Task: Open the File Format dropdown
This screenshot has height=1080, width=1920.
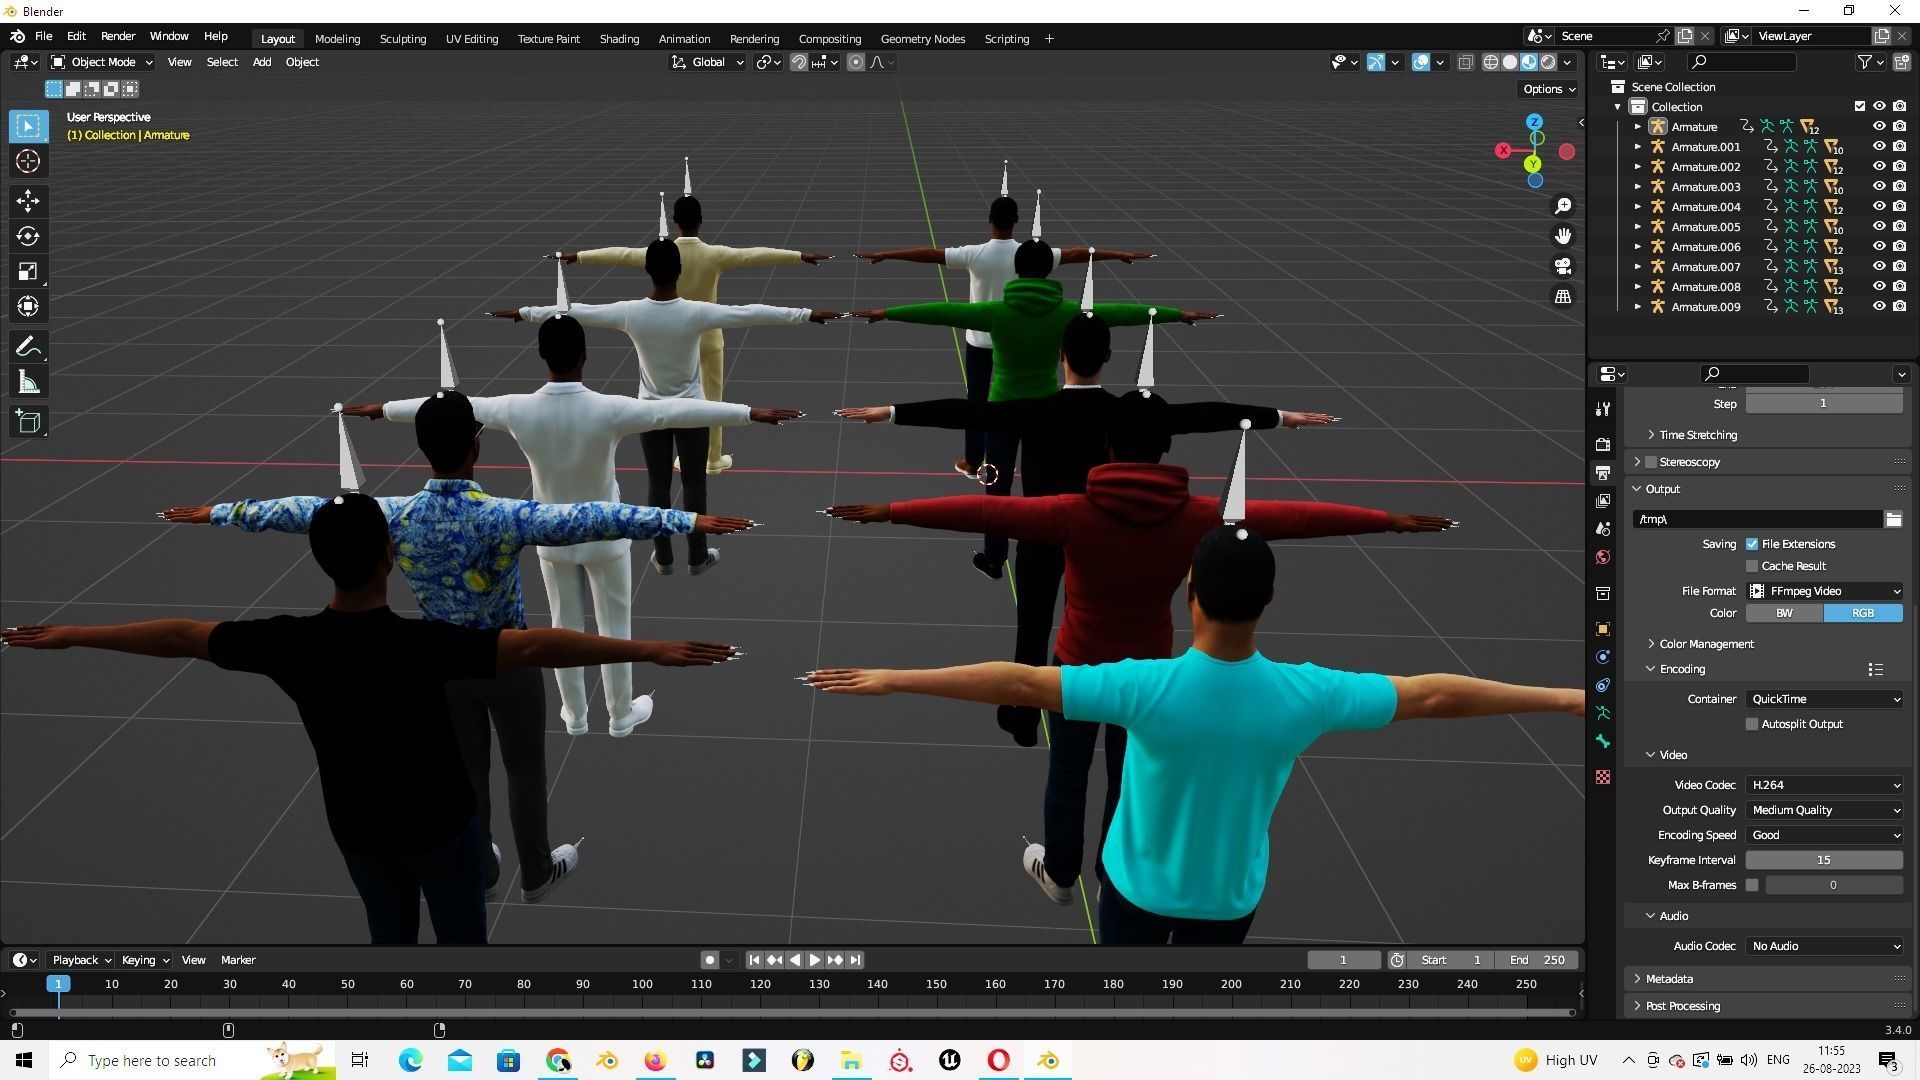Action: click(1824, 591)
